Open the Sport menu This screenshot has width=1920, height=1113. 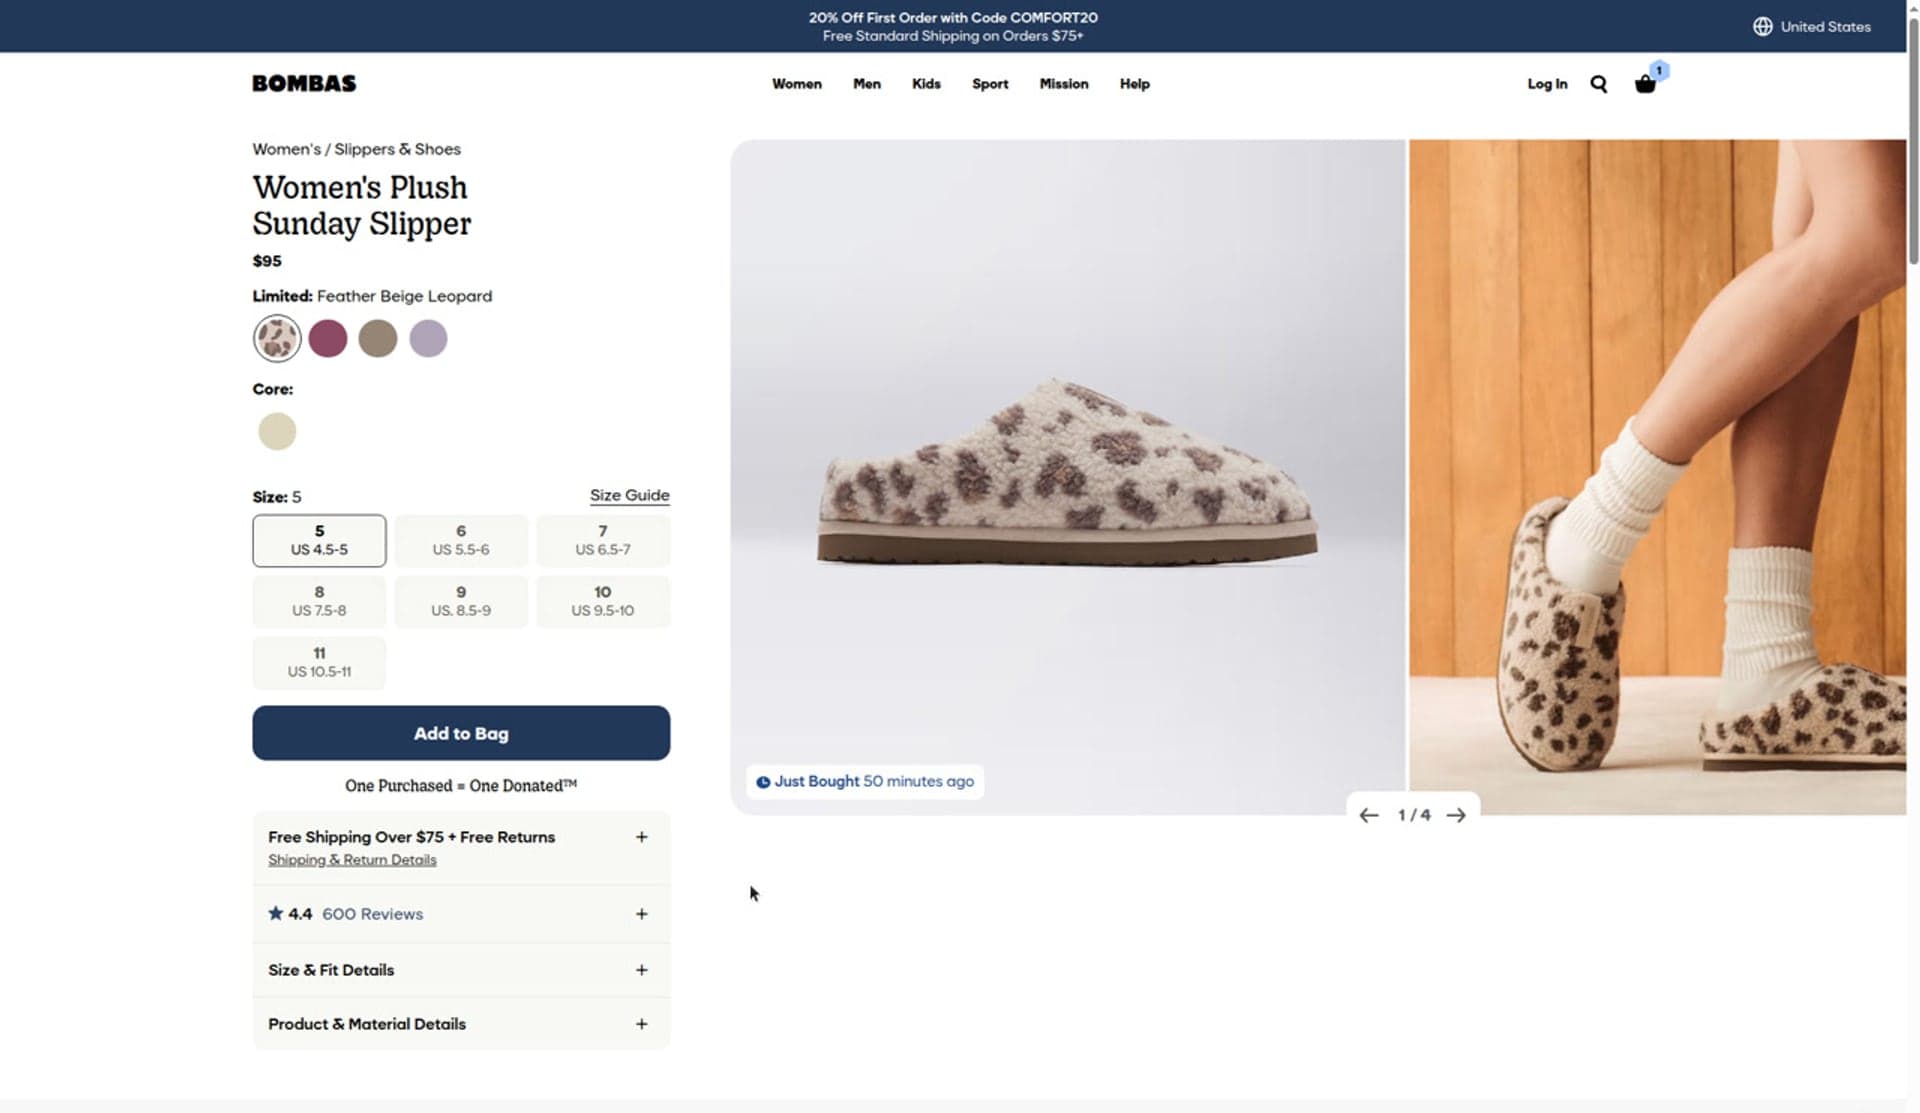click(990, 84)
